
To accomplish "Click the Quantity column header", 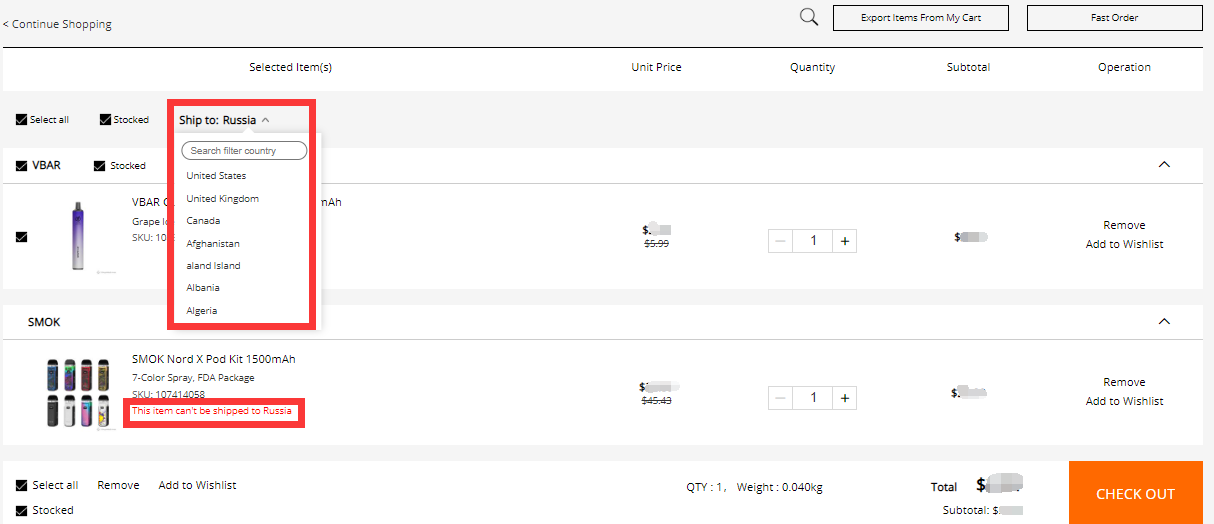I will [x=812, y=67].
